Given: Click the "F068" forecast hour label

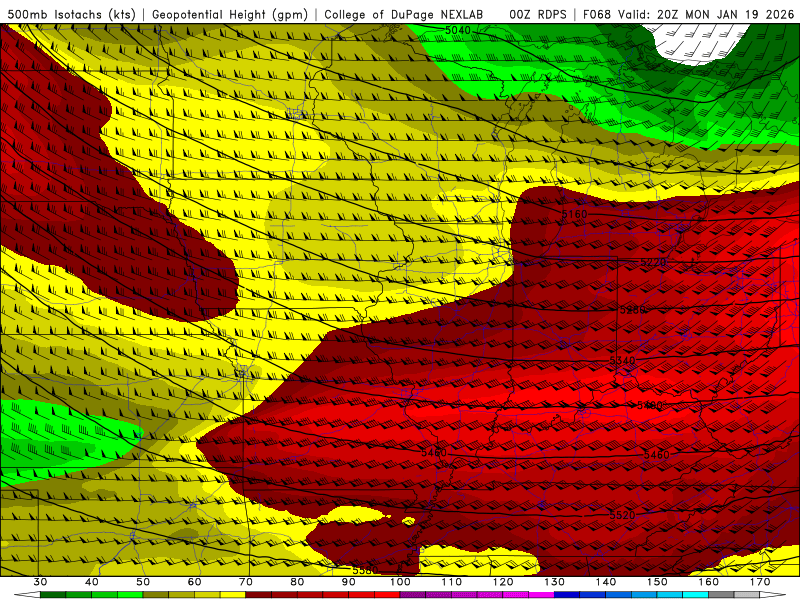Looking at the screenshot, I should coord(597,15).
